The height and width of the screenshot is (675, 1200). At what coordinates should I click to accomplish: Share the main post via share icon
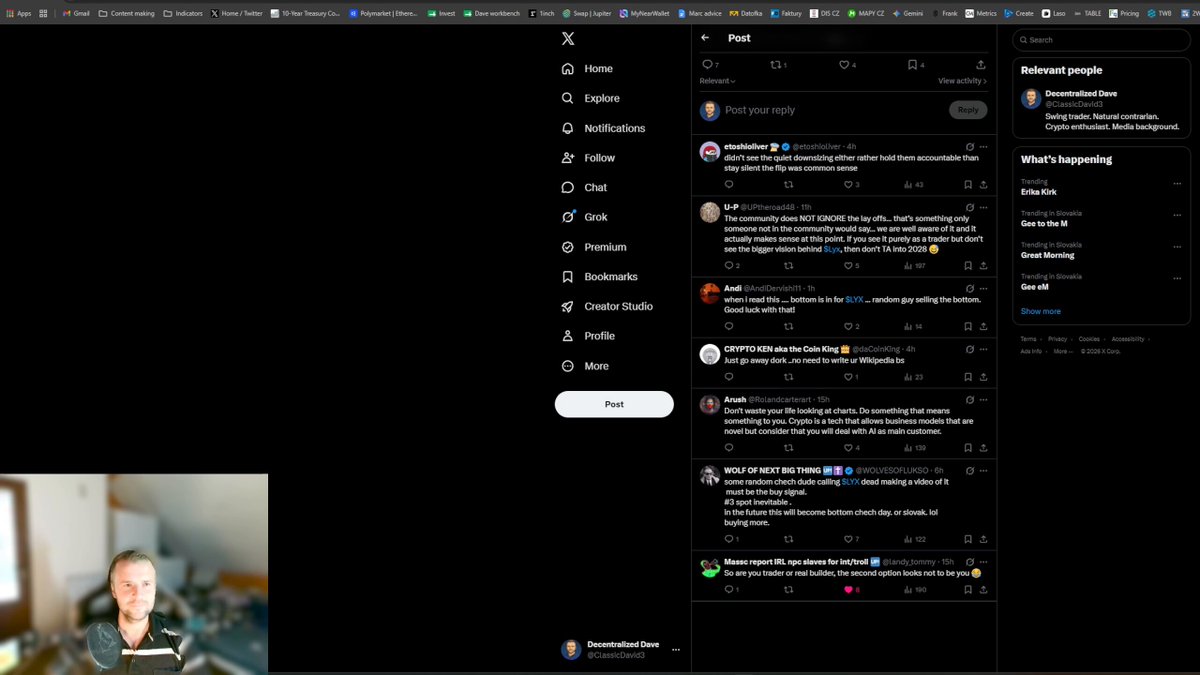(x=981, y=65)
